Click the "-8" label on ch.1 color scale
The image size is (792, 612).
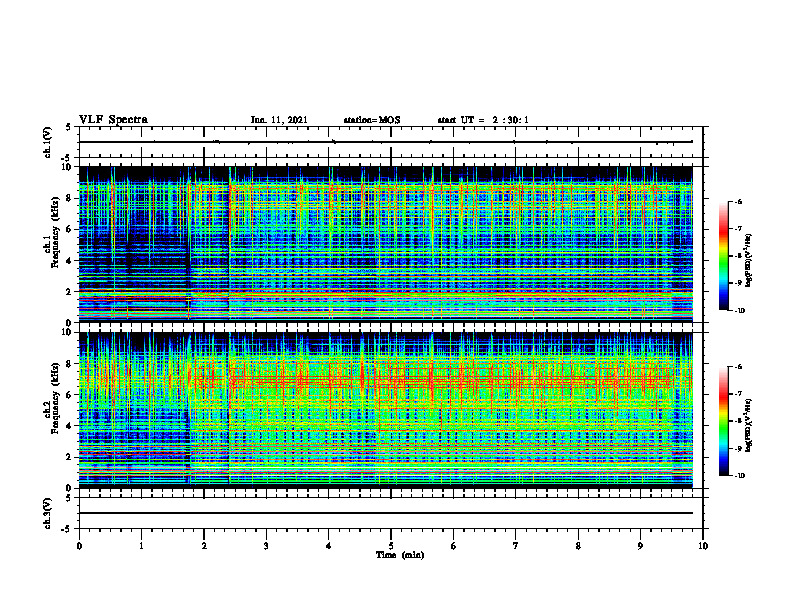pyautogui.click(x=738, y=256)
